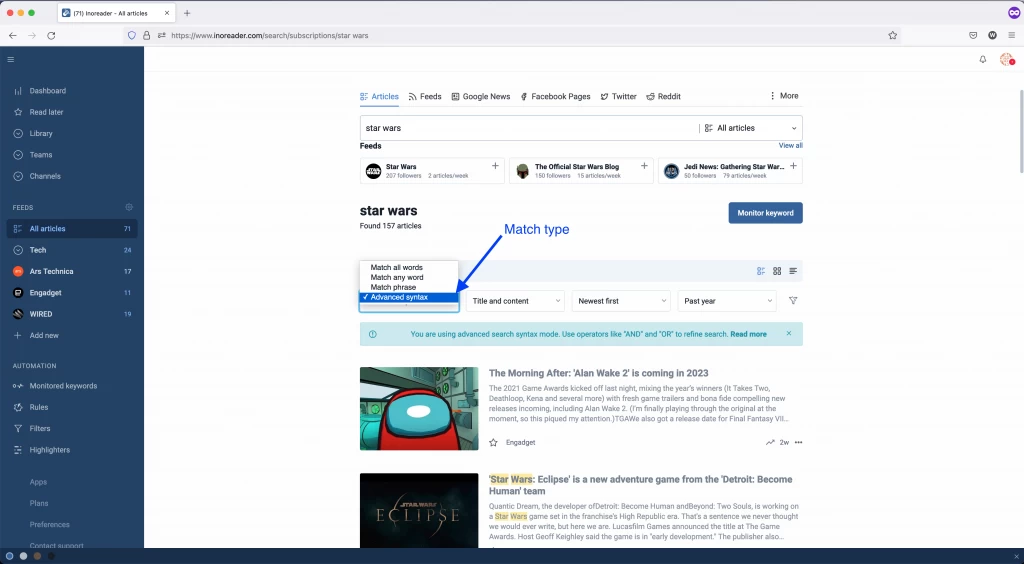
Task: Dismiss the advanced syntax info banner
Action: pos(789,334)
